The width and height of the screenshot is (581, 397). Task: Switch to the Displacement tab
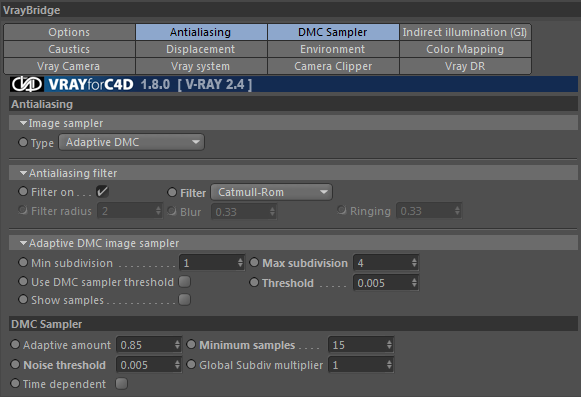(201, 49)
